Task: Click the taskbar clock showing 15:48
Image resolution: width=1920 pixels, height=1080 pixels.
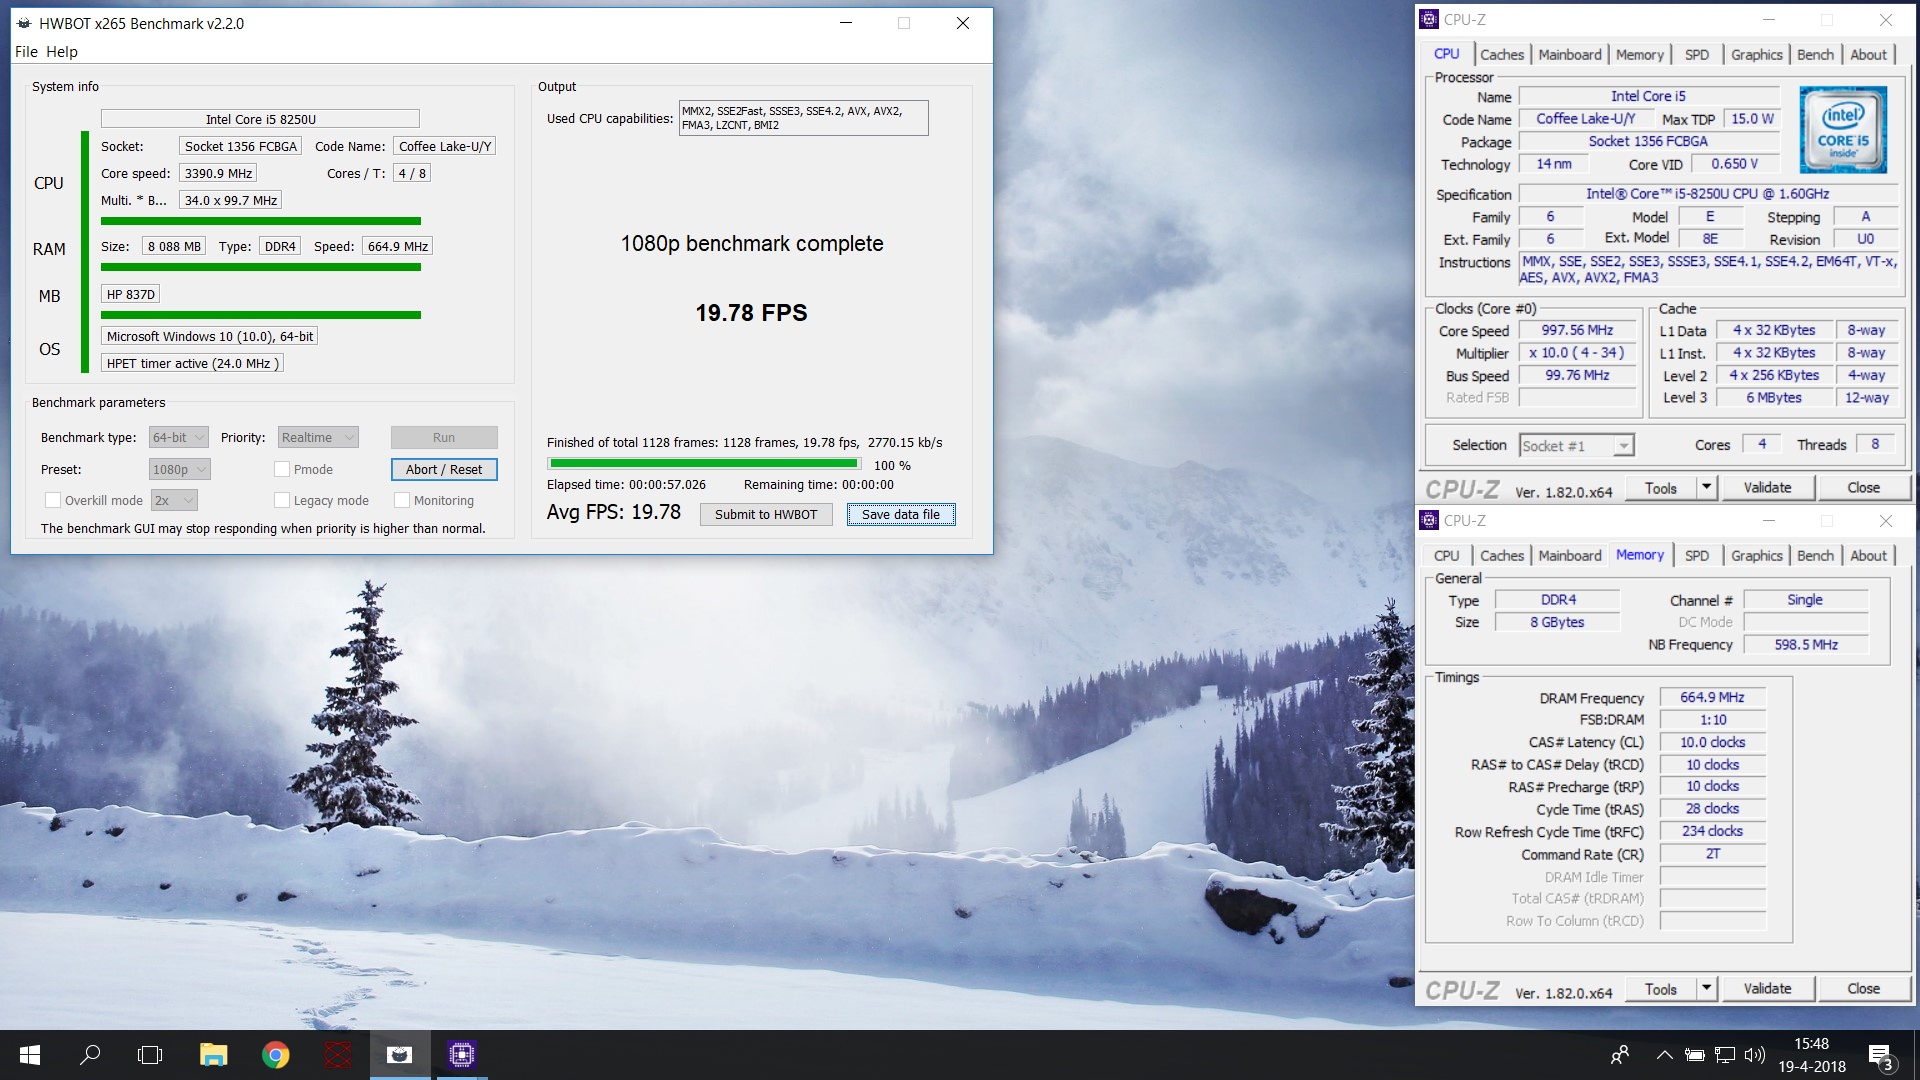Action: click(1811, 1055)
